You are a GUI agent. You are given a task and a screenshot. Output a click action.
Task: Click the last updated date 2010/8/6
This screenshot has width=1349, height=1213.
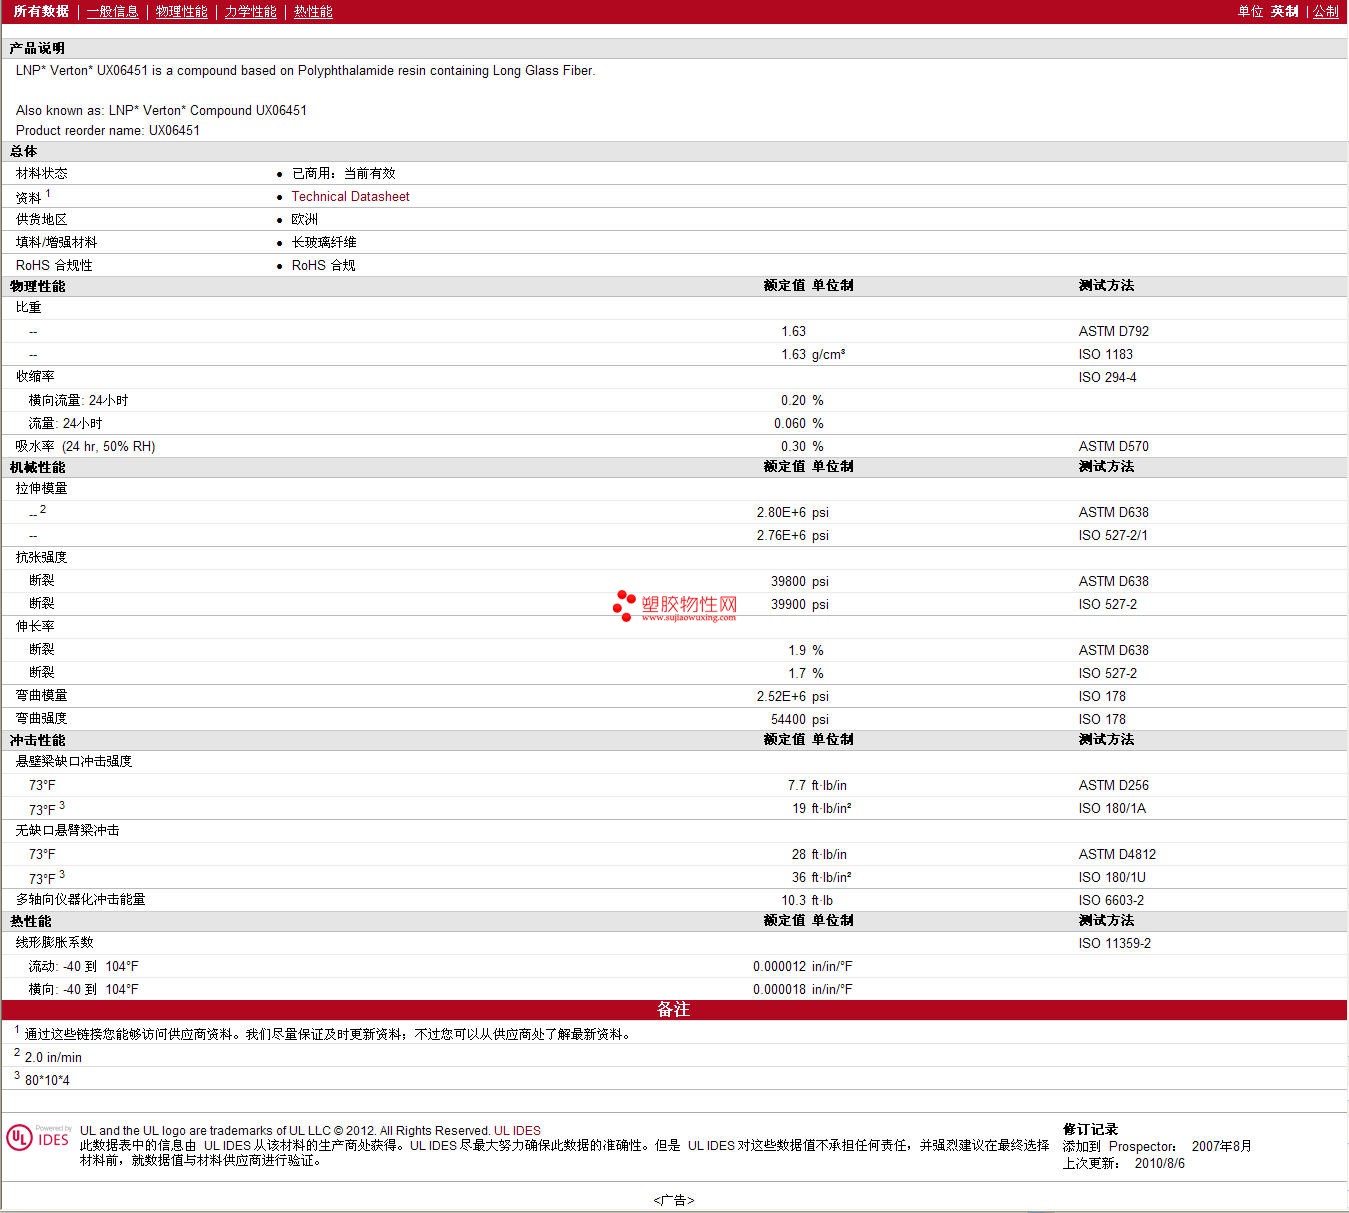[x=1160, y=1163]
